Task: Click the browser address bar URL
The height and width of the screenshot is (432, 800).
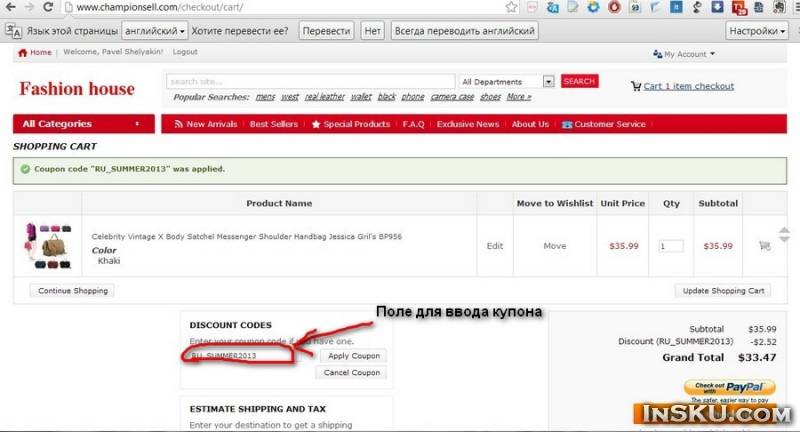Action: pyautogui.click(x=160, y=7)
